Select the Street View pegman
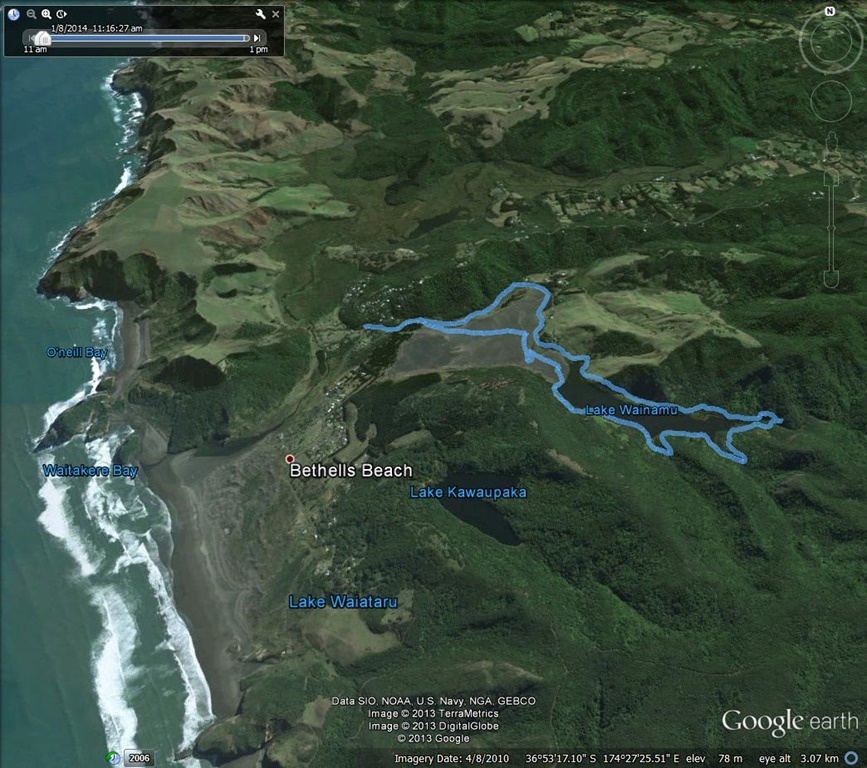The width and height of the screenshot is (867, 768). click(x=831, y=148)
